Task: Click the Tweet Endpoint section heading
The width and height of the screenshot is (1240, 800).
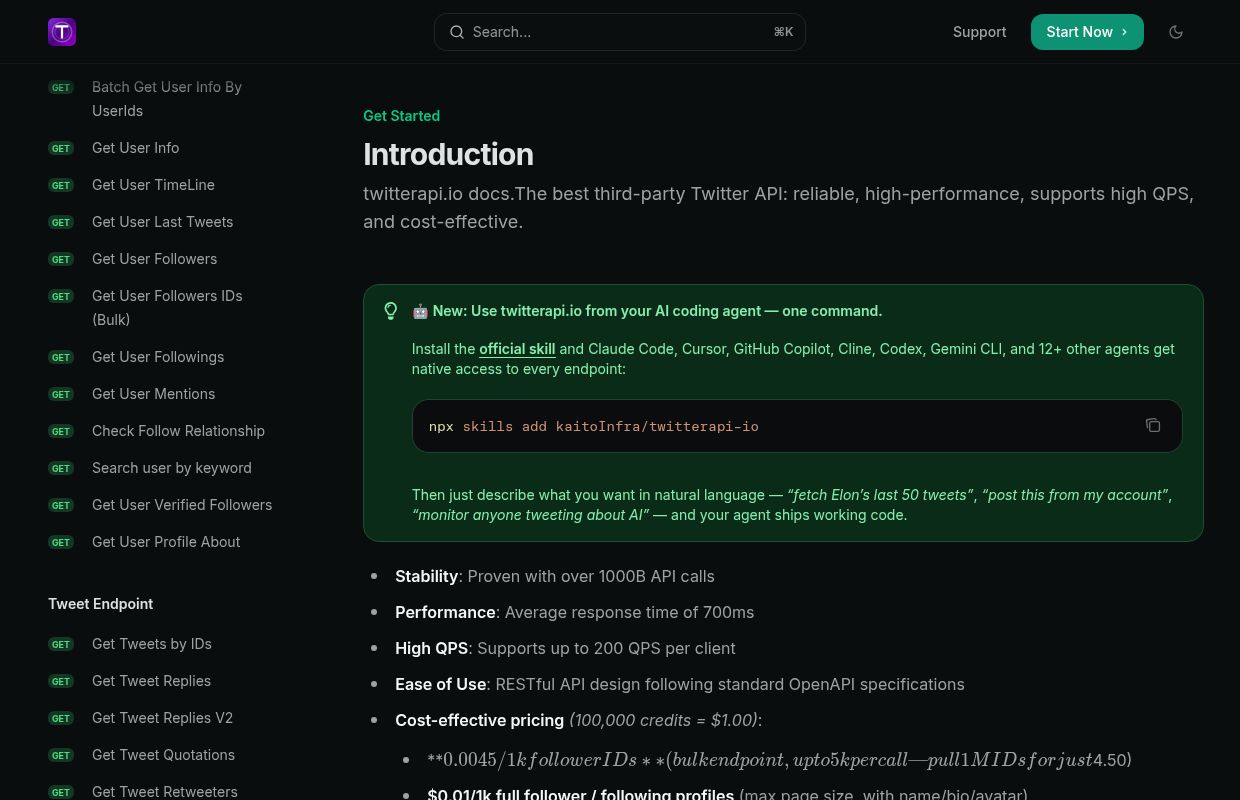Action: click(x=101, y=604)
